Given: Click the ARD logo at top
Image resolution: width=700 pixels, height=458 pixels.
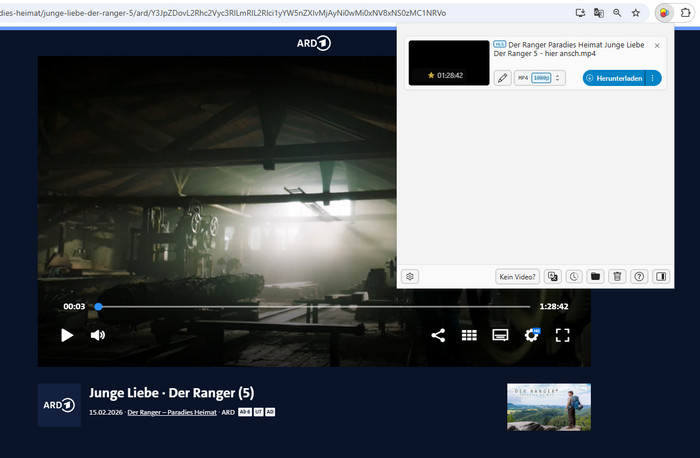Looking at the screenshot, I should point(314,43).
